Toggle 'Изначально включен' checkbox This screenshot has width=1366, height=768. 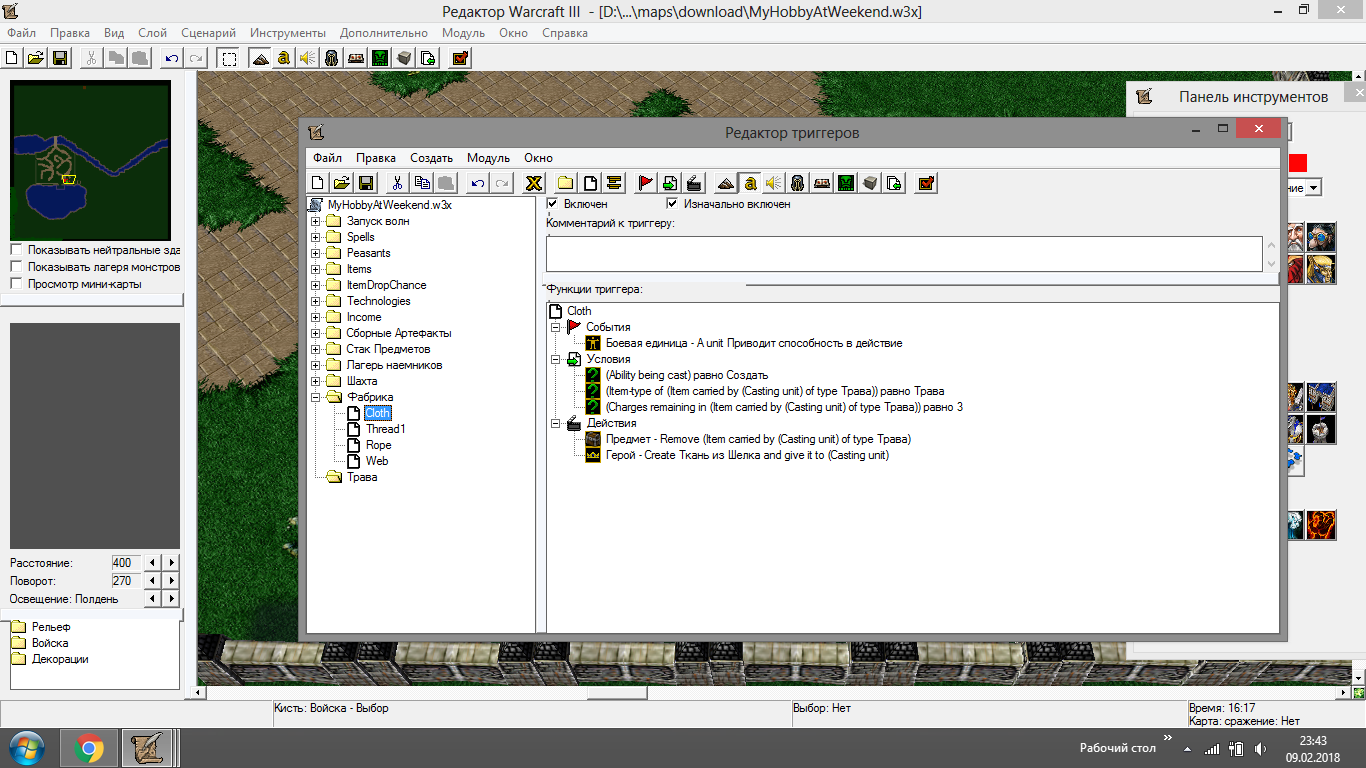tap(672, 204)
